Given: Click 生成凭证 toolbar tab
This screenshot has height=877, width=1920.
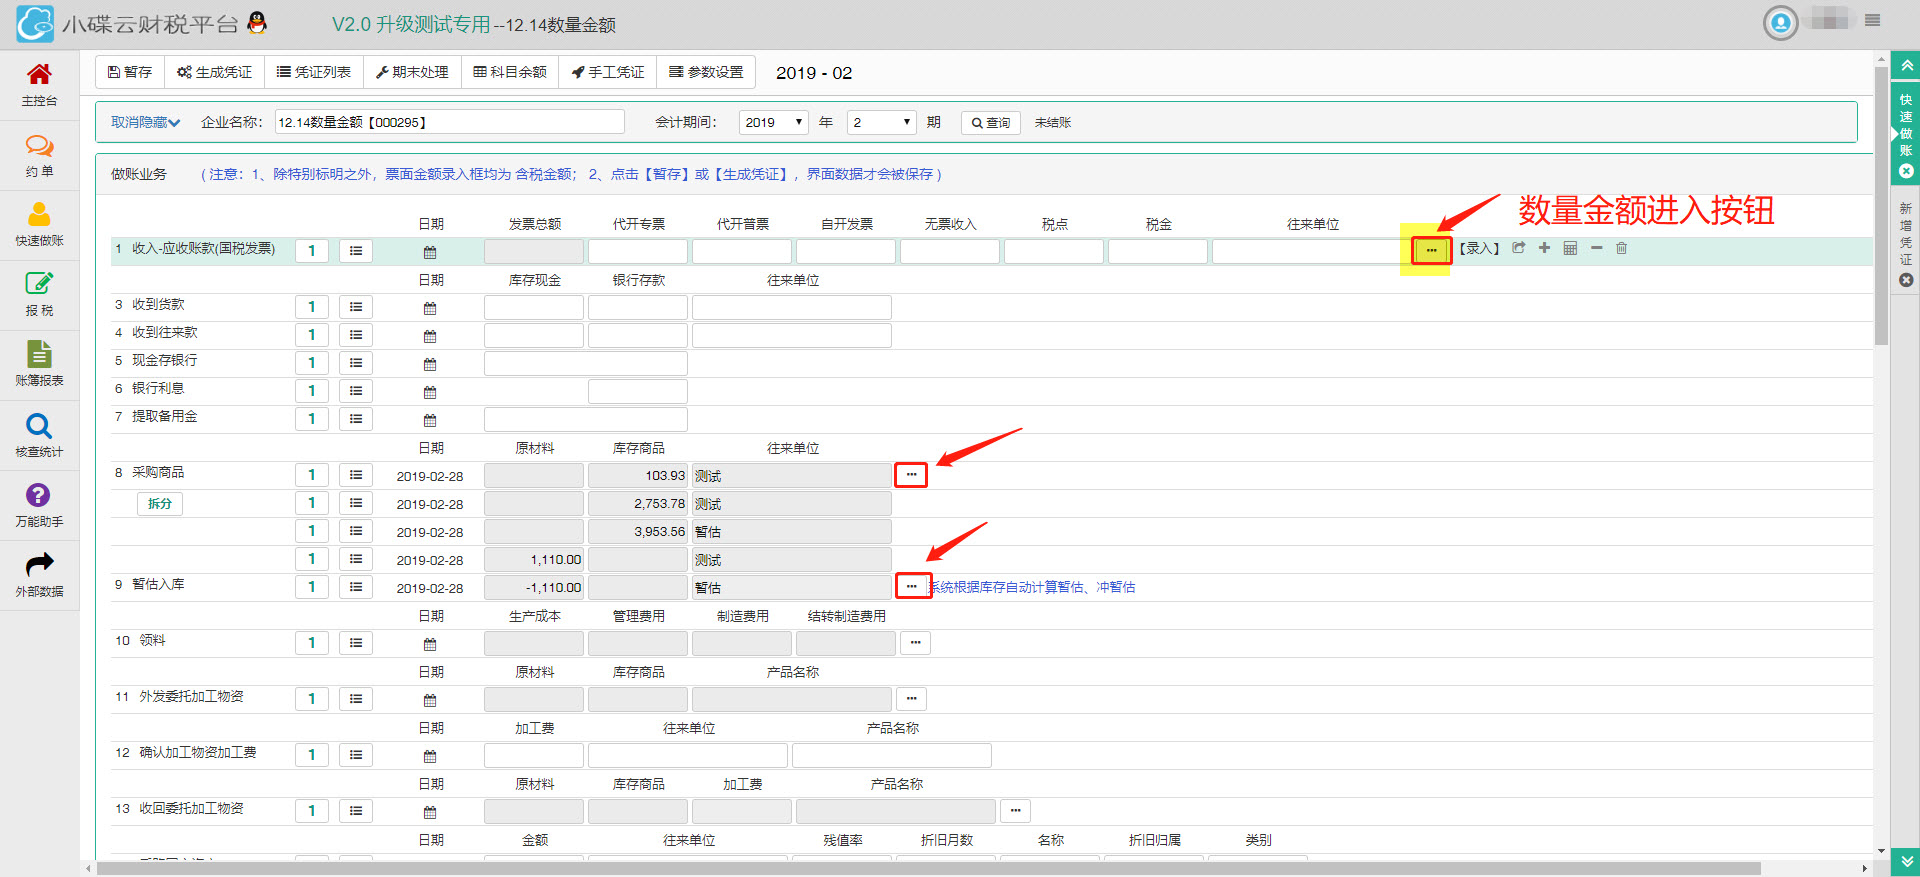Looking at the screenshot, I should click(214, 72).
